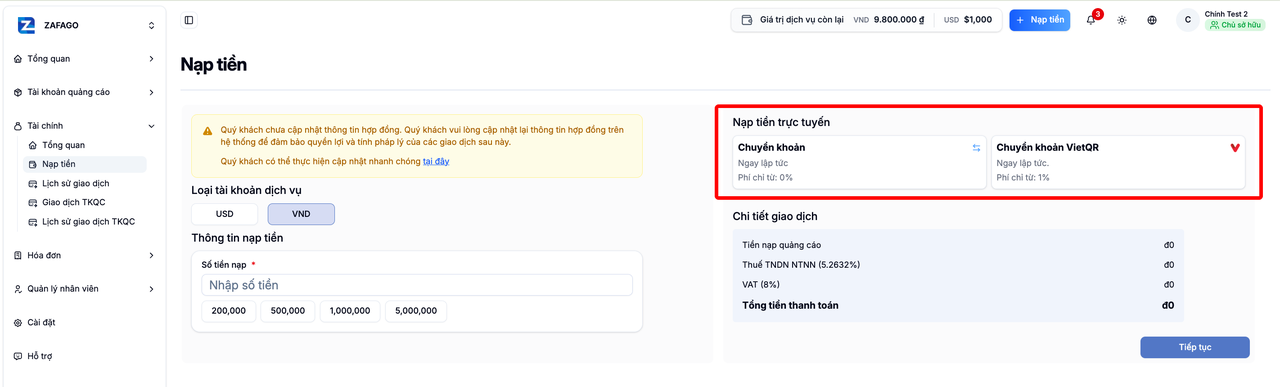Click the Zafago logo icon
The height and width of the screenshot is (387, 1280).
[x=27, y=25]
